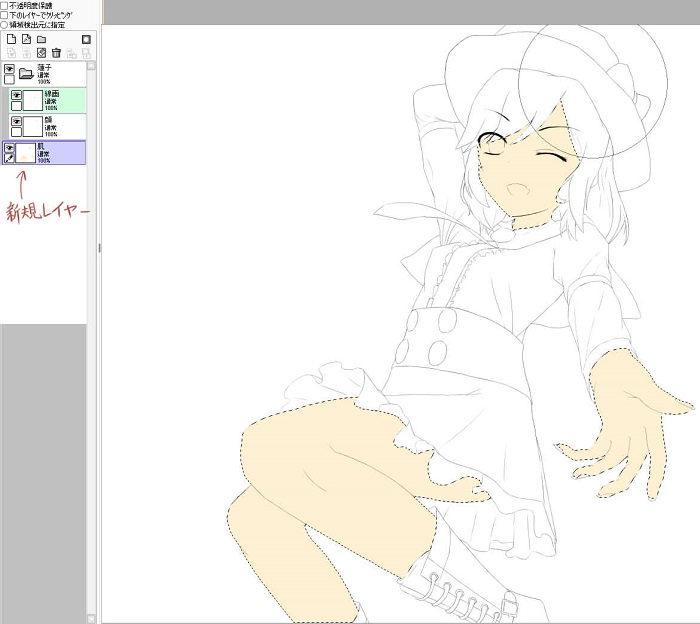Hide the 線画 layer

coord(17,96)
